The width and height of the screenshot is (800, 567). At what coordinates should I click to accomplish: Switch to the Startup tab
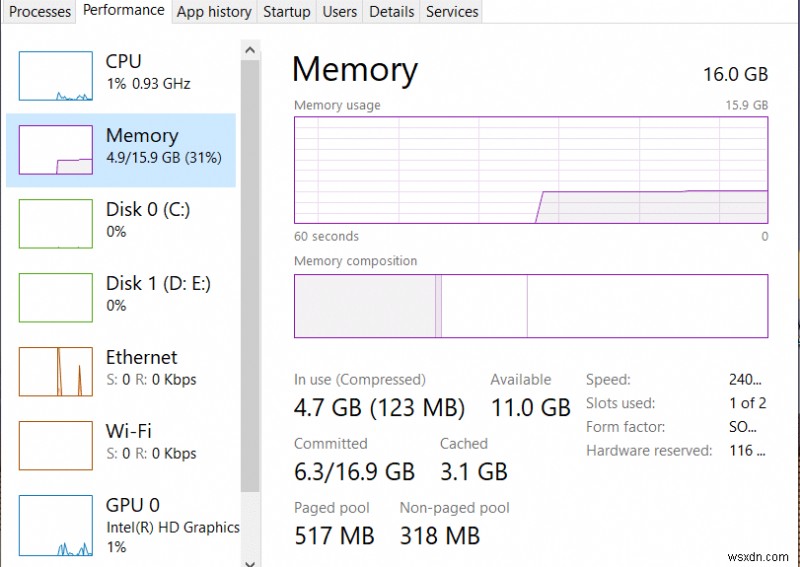pos(287,12)
